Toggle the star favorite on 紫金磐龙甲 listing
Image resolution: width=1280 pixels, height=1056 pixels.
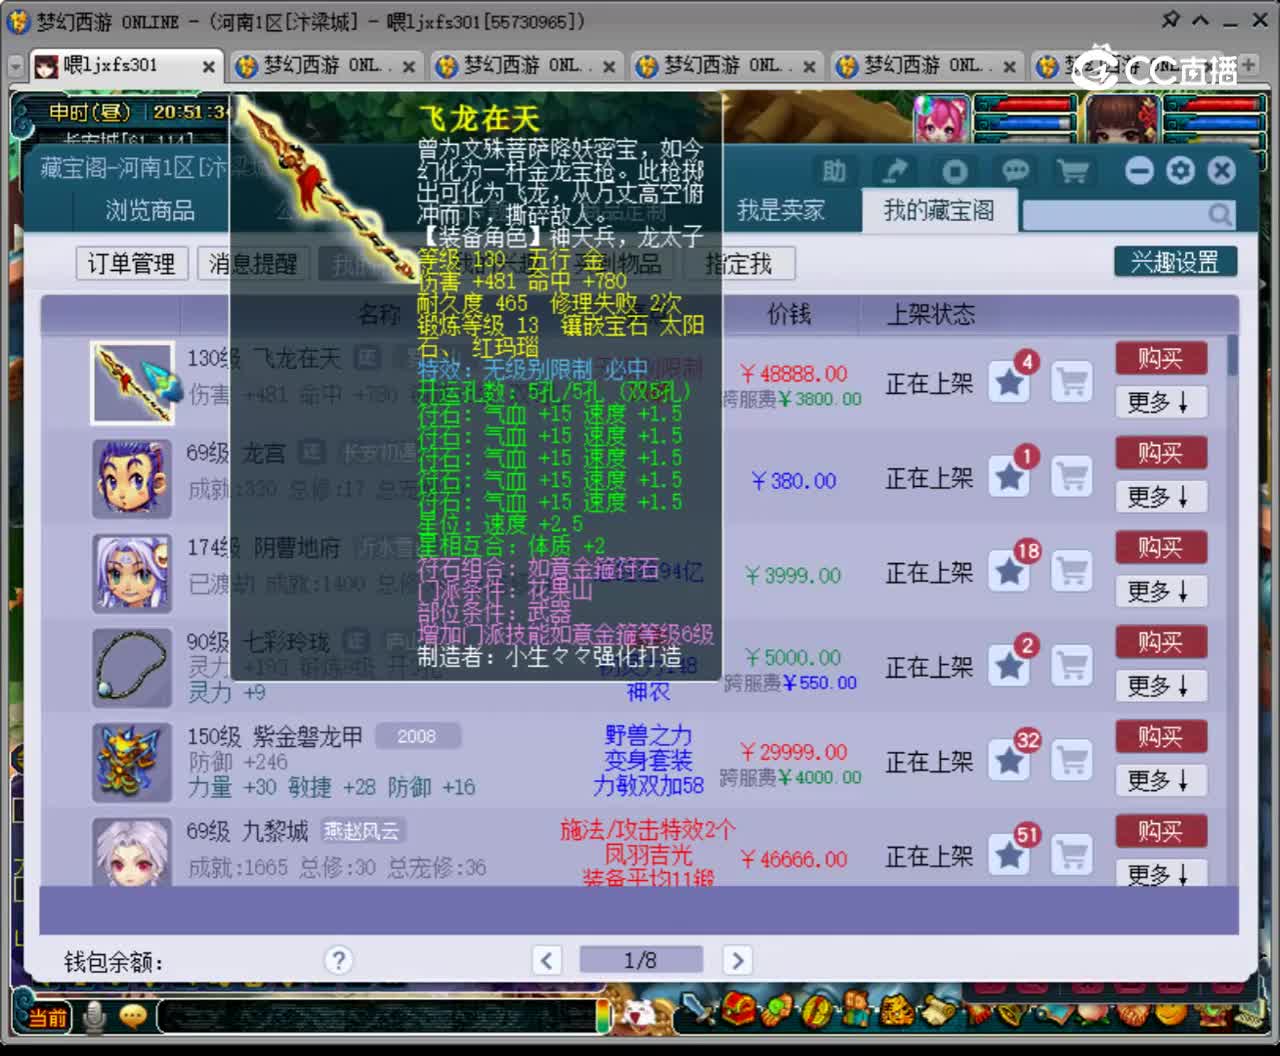tap(1008, 762)
